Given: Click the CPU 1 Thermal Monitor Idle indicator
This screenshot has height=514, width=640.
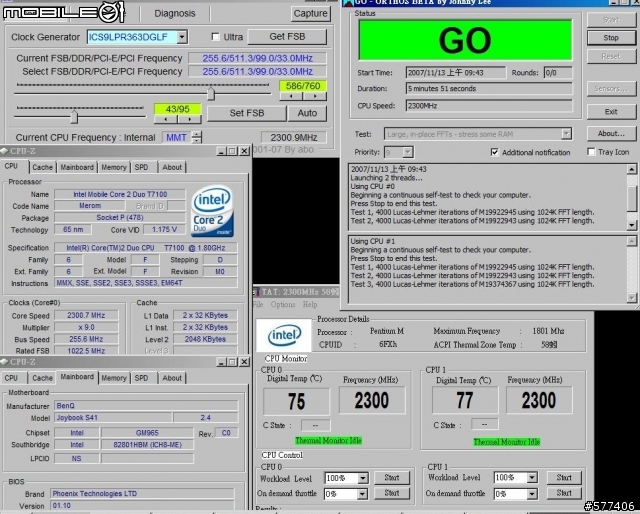Looking at the screenshot, I should click(x=507, y=442).
